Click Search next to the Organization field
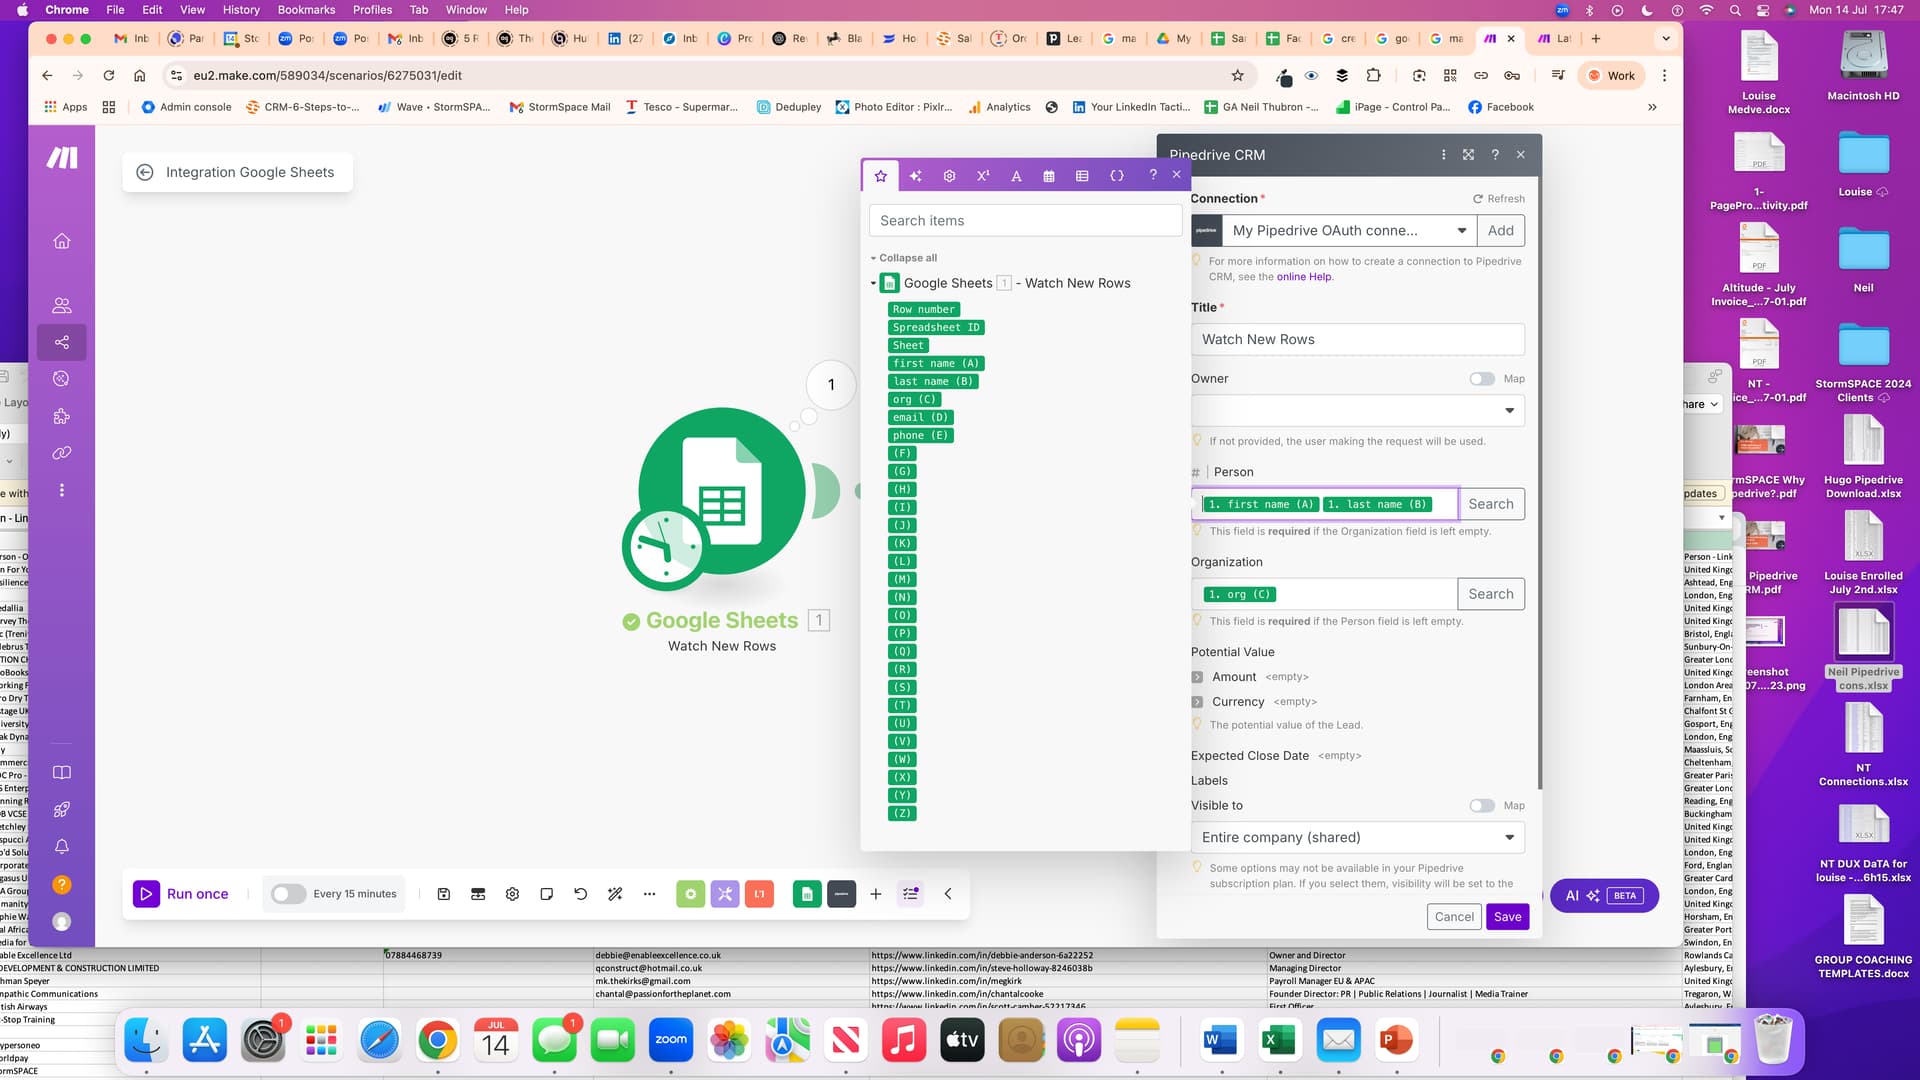The image size is (1920, 1080). (1491, 594)
